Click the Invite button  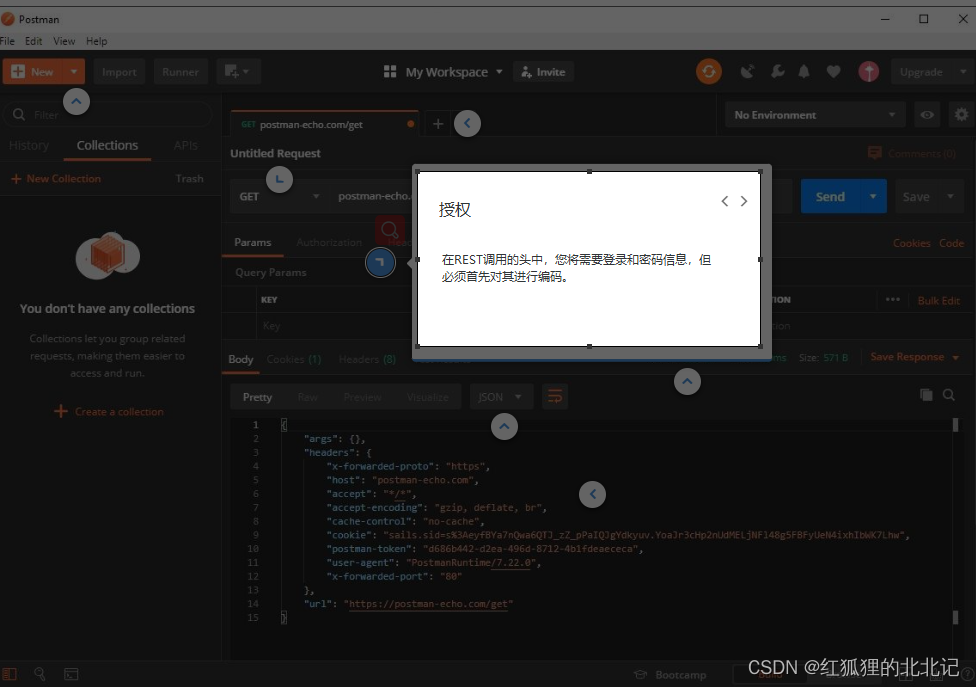(x=543, y=72)
